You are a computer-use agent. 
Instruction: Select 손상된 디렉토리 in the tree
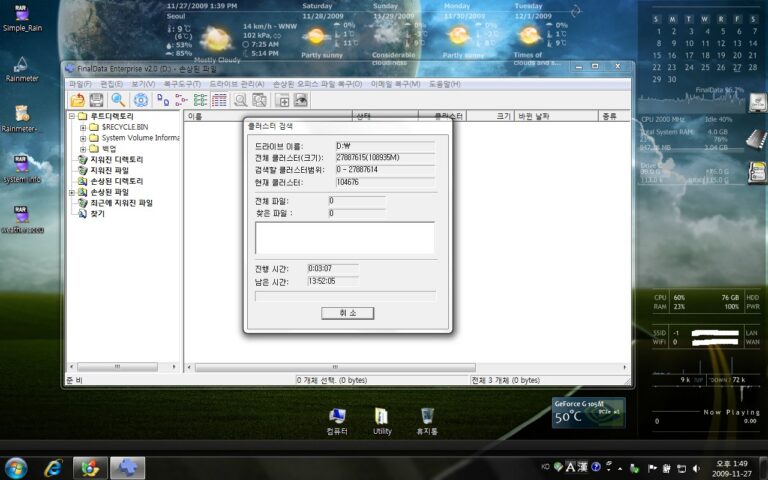tap(117, 181)
